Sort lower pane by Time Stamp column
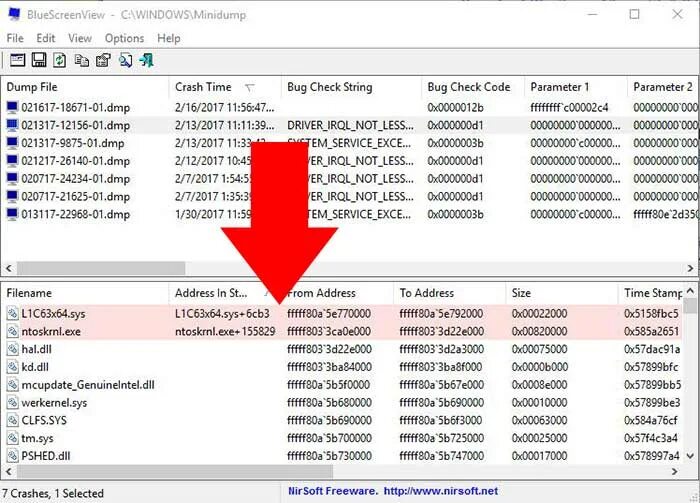700x503 pixels. [650, 293]
